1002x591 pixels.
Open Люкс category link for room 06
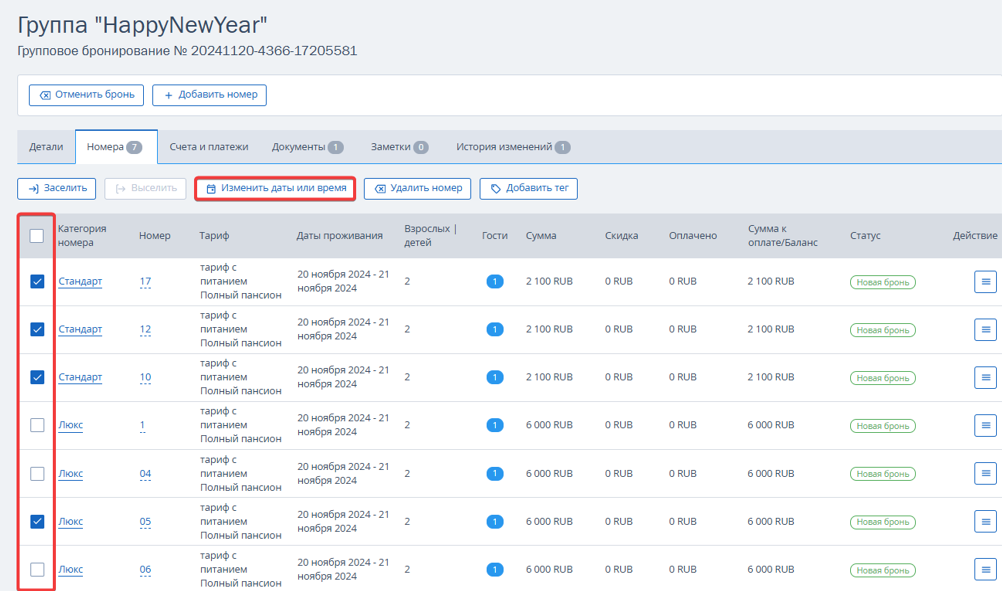[70, 569]
